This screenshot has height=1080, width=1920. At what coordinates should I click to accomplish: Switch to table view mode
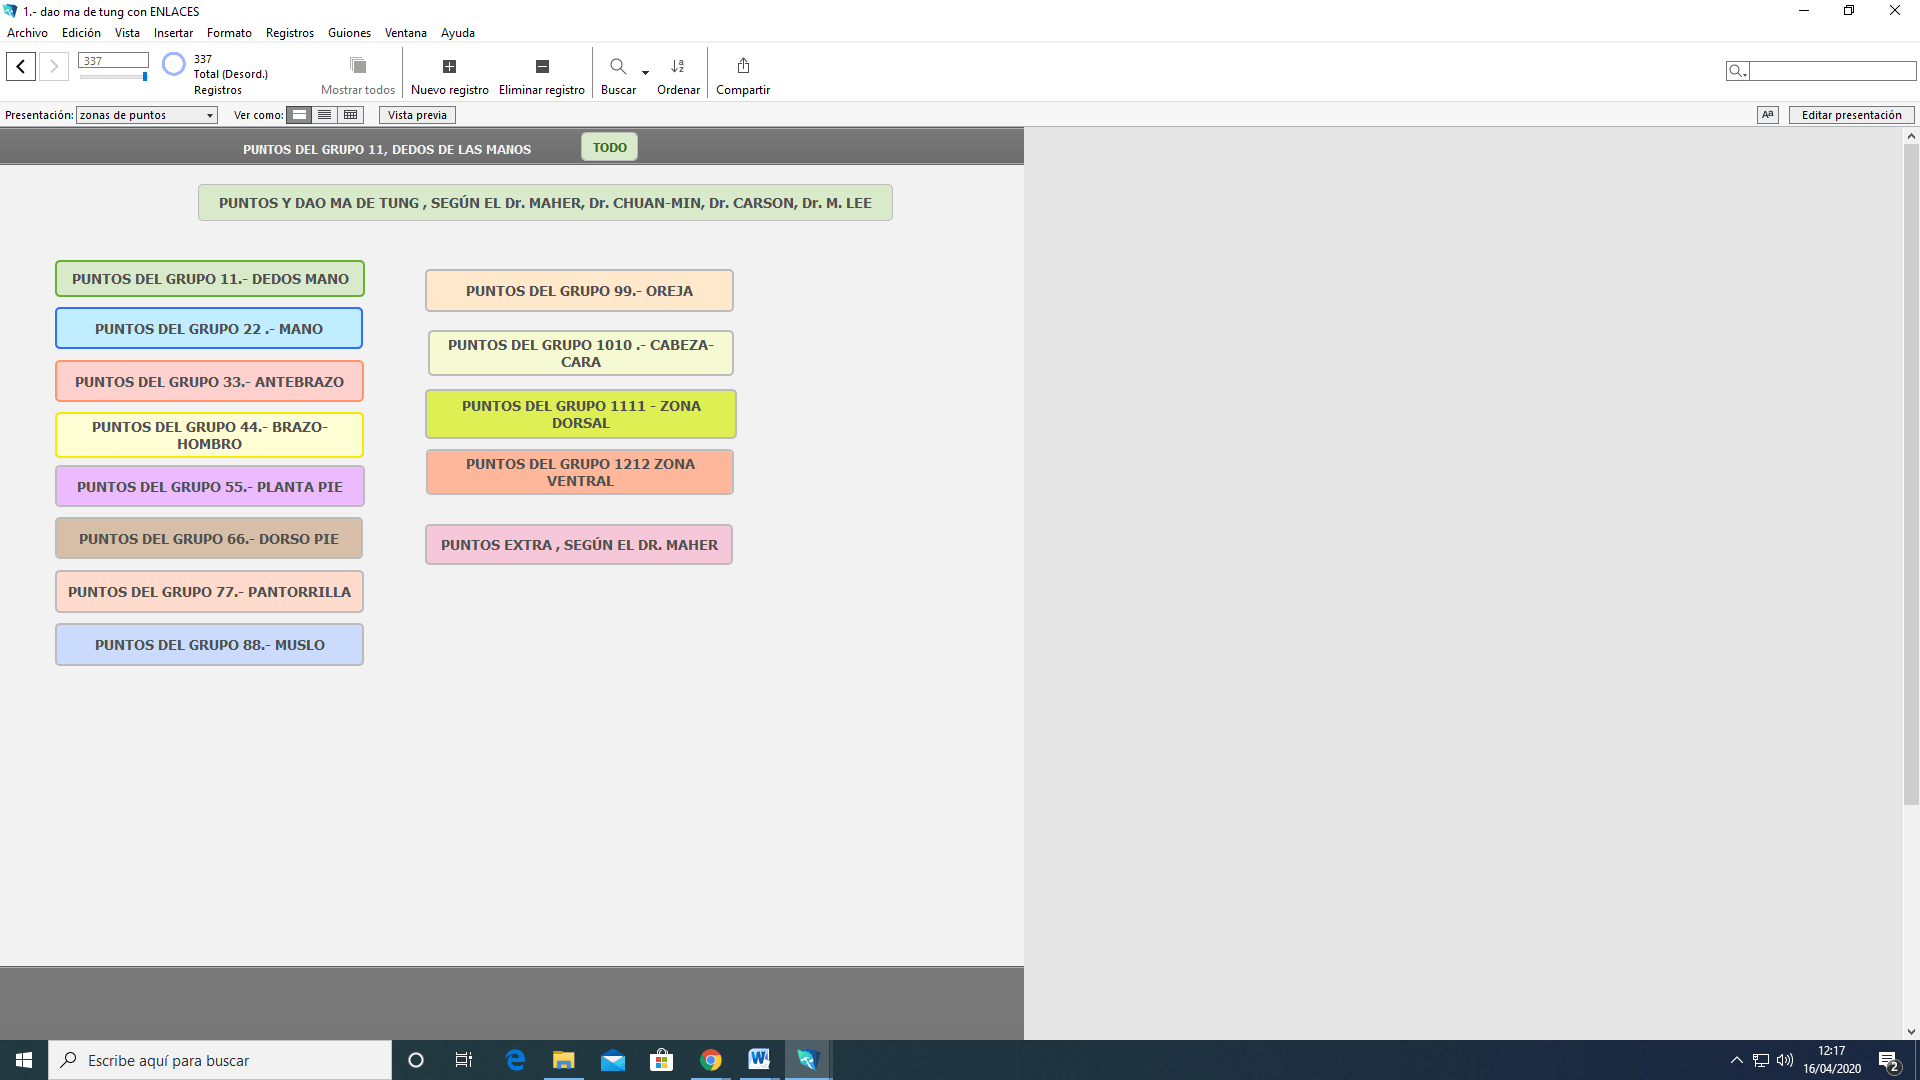[350, 115]
